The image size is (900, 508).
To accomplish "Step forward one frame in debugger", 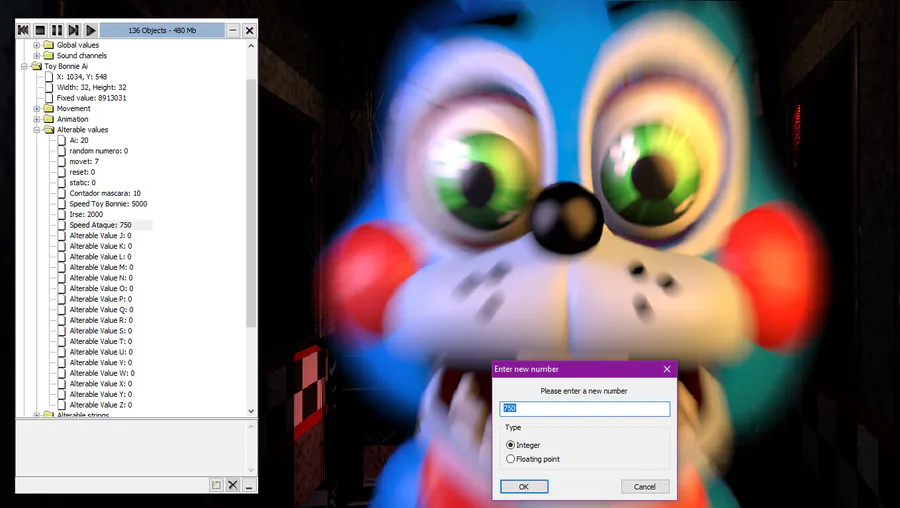I will [73, 30].
